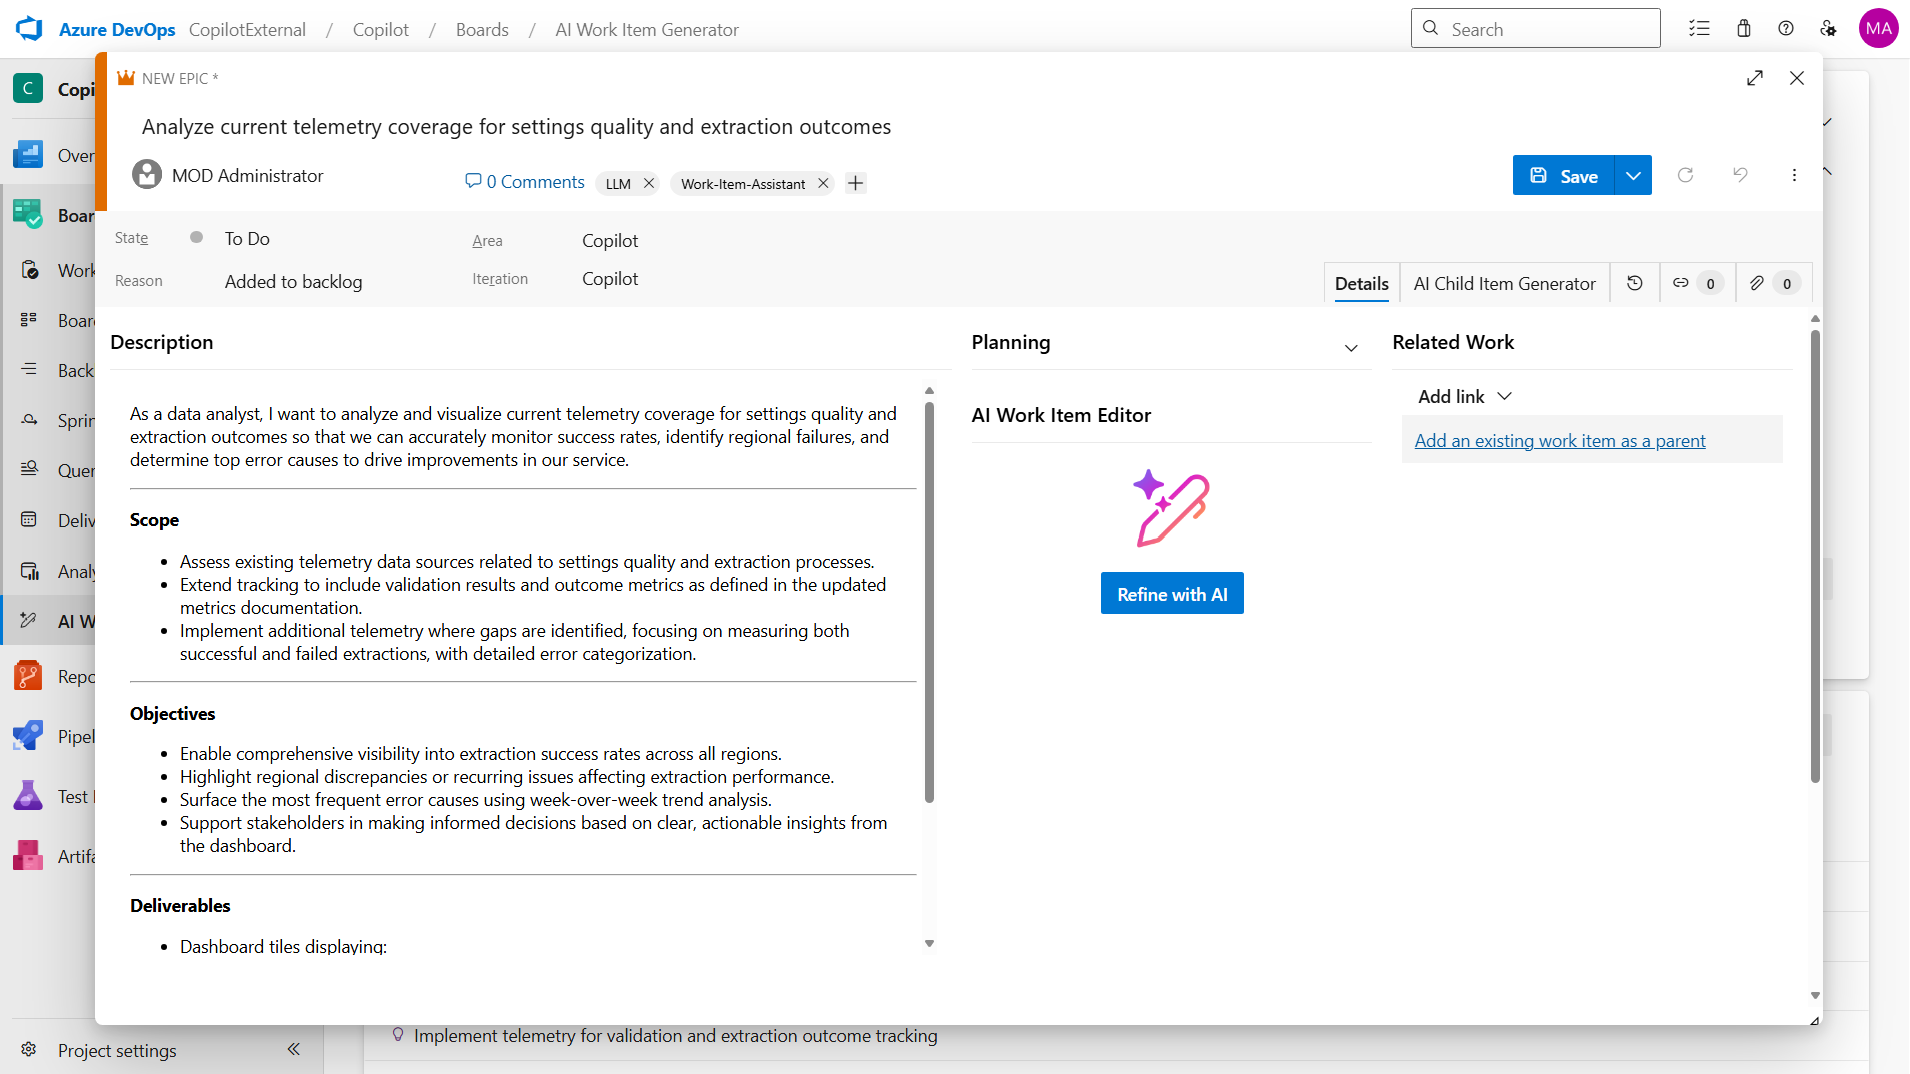Open the 0 Comments link

click(x=525, y=182)
